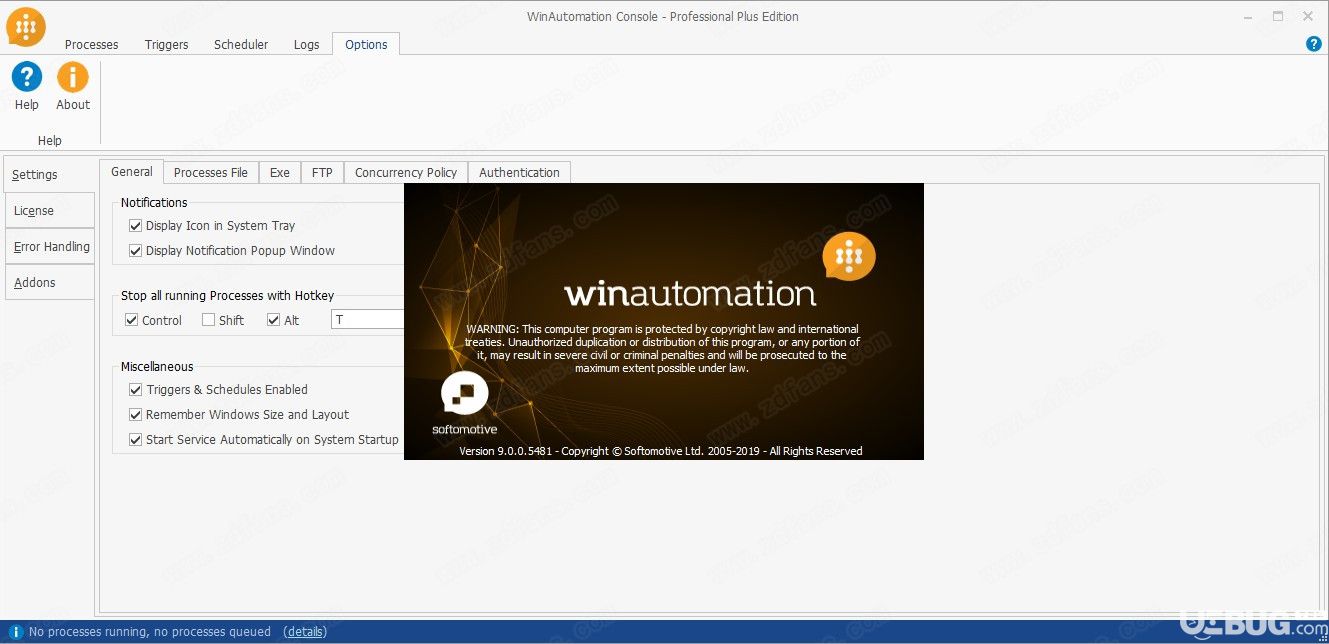Minimize the WinAutomation Console window

pos(1249,17)
